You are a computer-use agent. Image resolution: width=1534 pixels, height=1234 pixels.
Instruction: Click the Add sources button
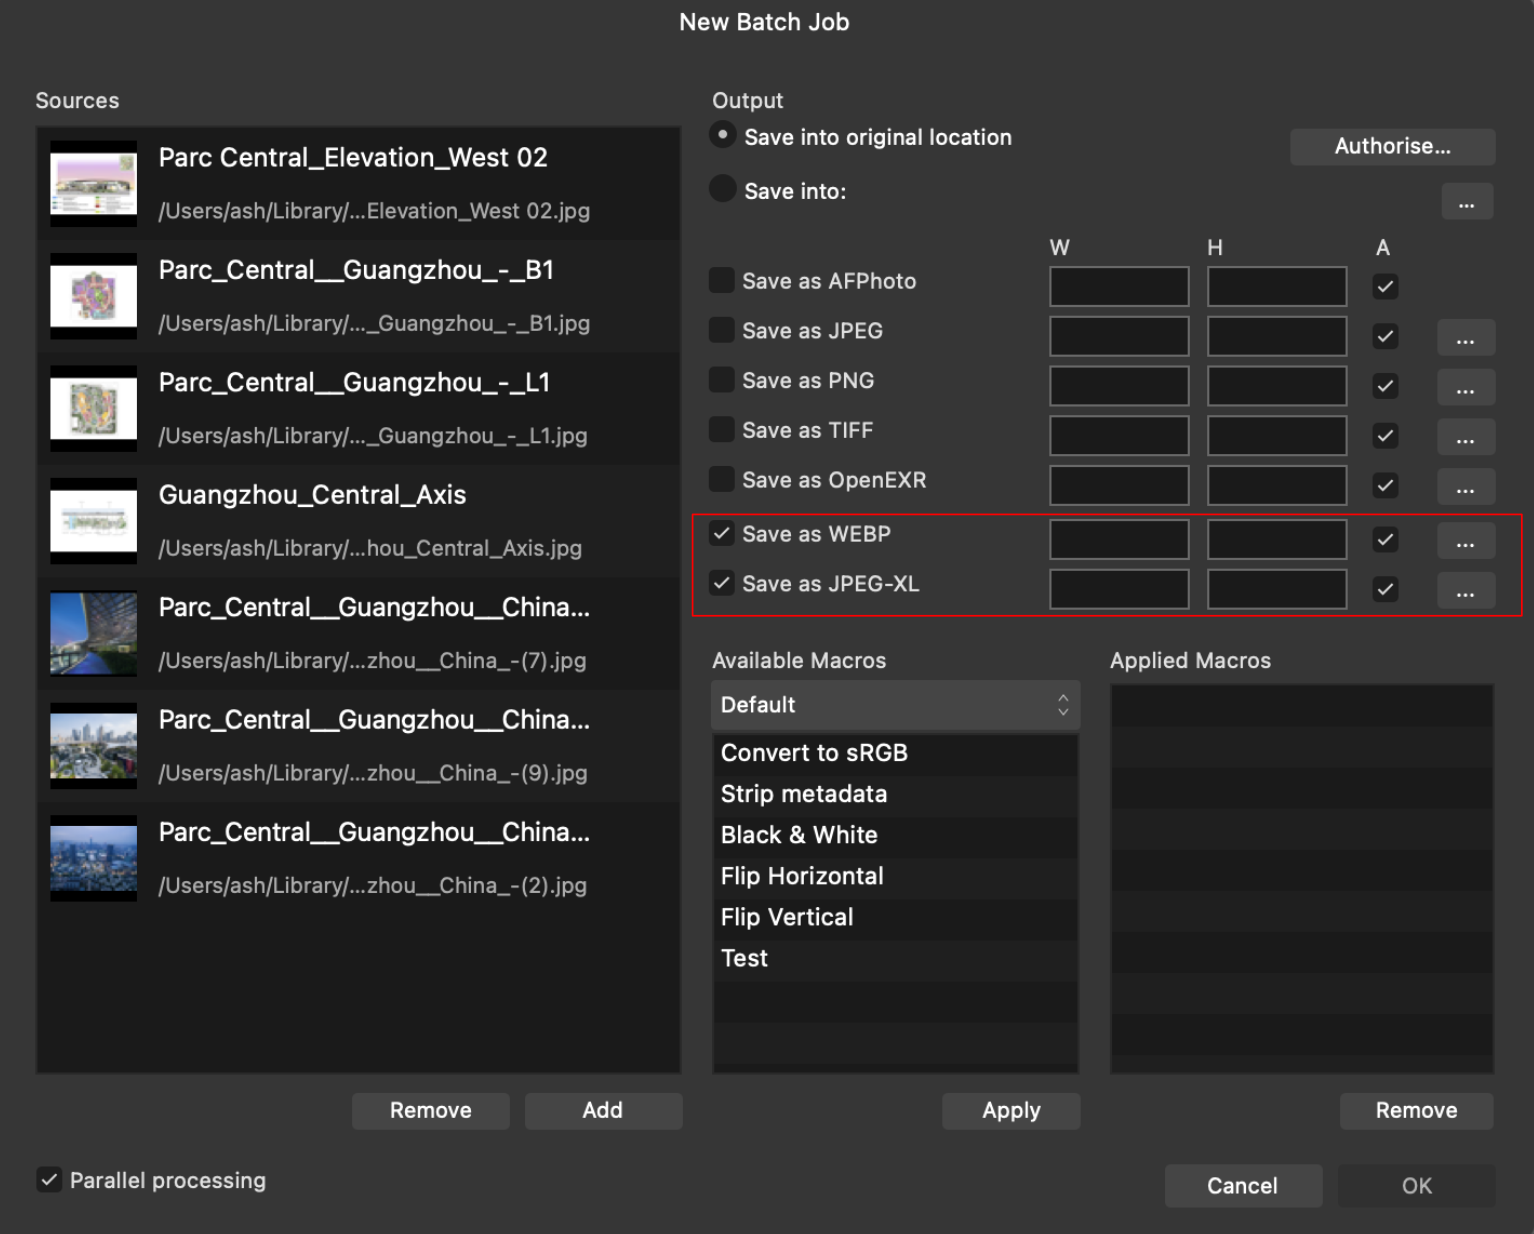click(x=603, y=1110)
